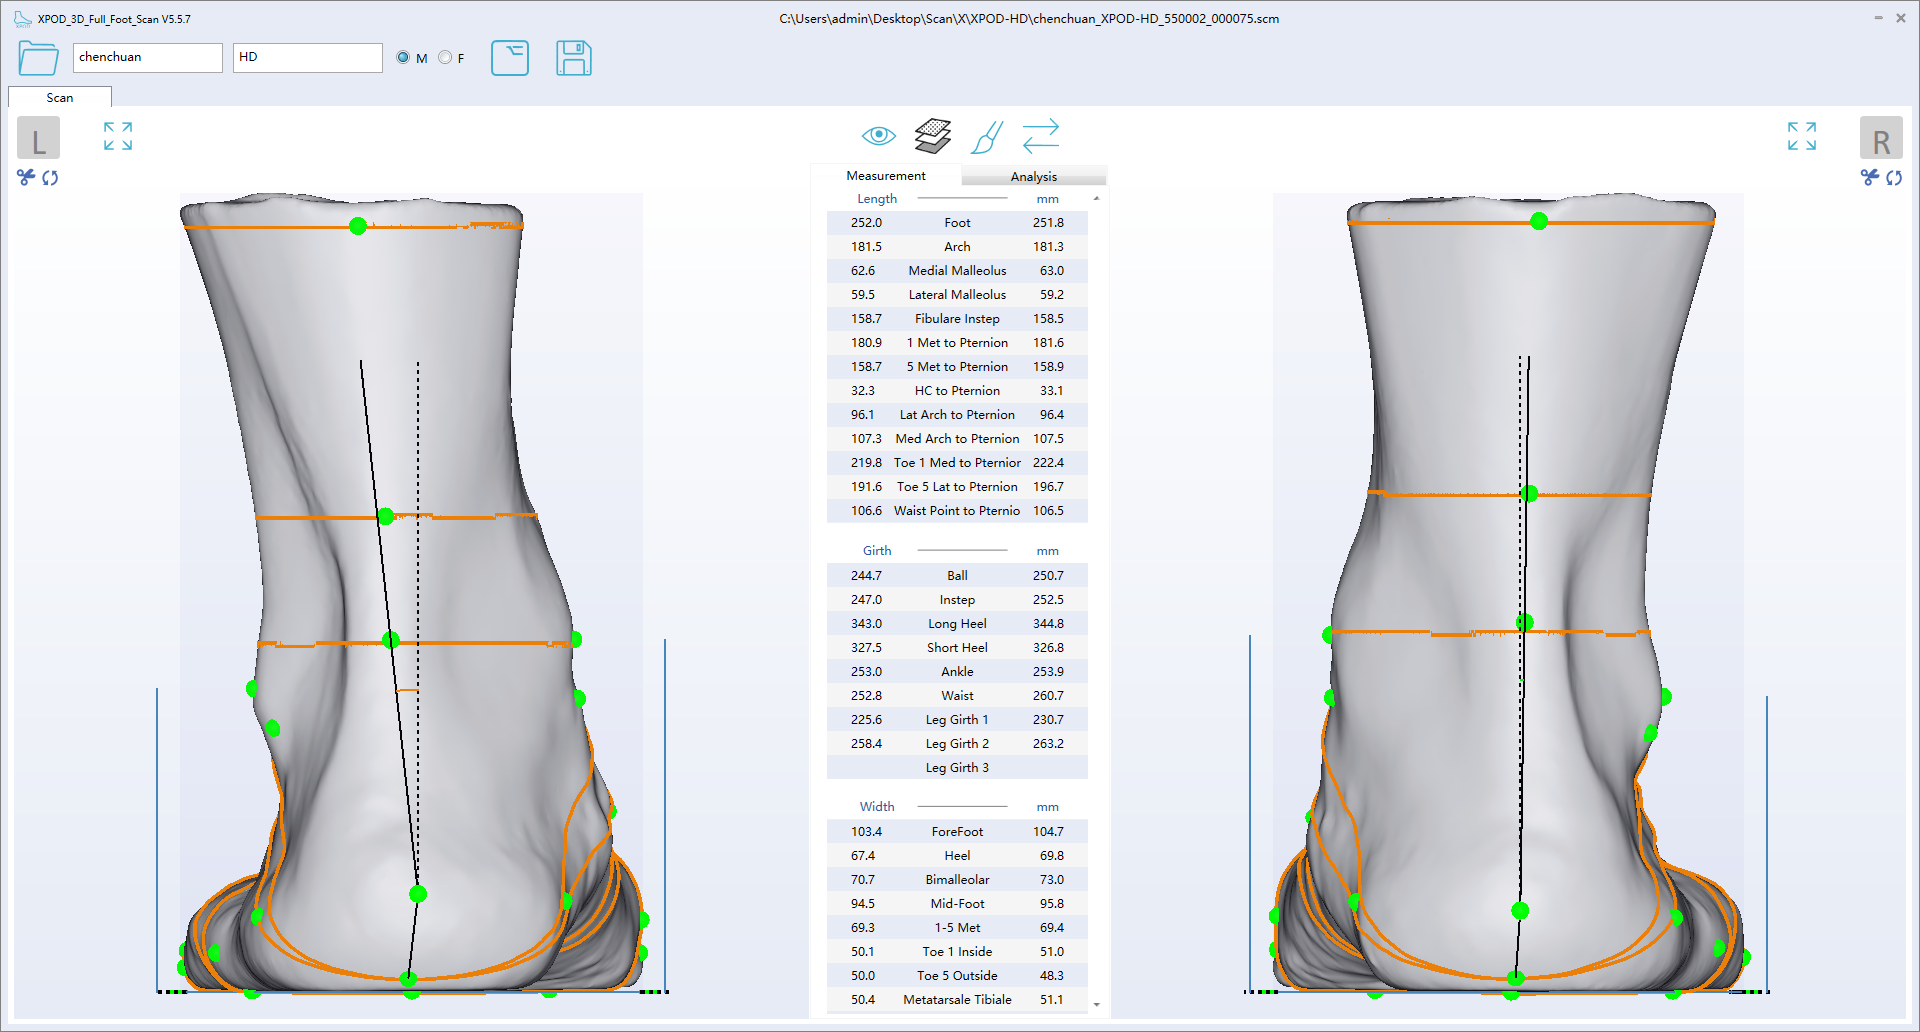Open the folder icon to load a scan
Screen dimensions: 1920x1032
click(38, 58)
